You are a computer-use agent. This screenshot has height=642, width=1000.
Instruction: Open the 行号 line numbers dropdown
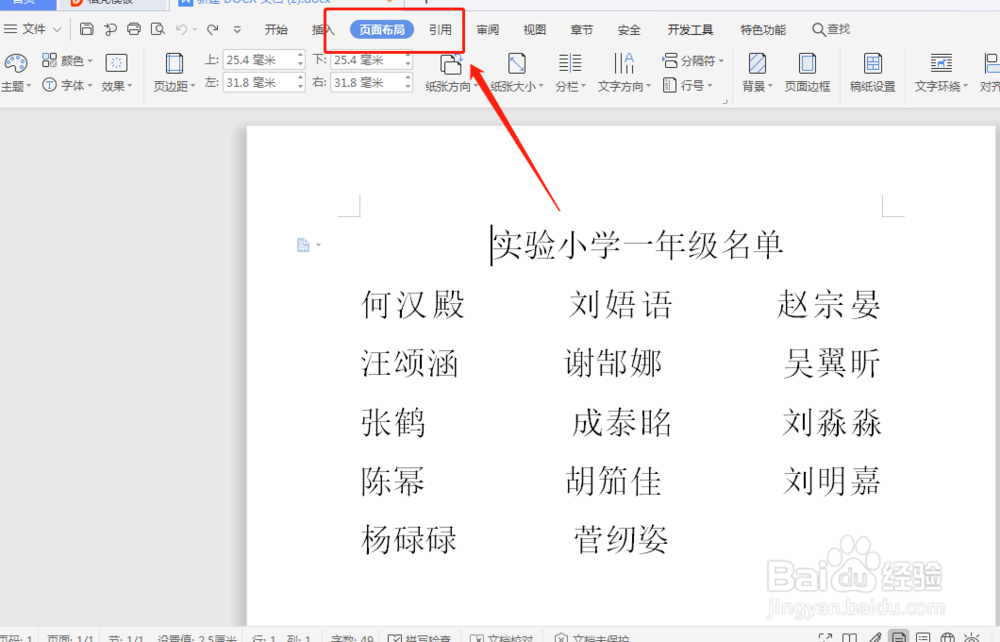(687, 85)
